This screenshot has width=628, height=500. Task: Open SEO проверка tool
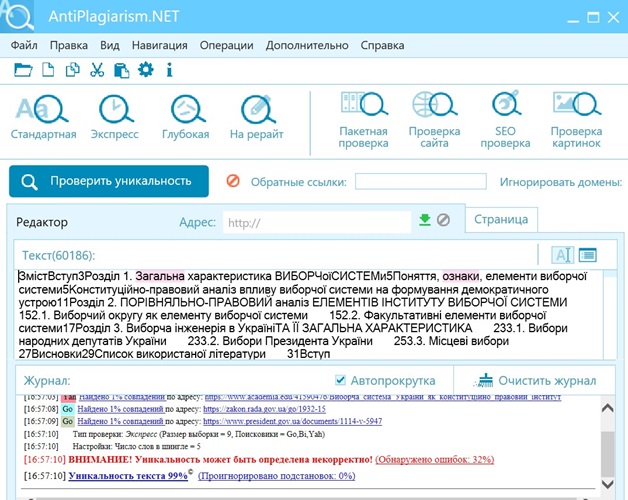coord(505,120)
